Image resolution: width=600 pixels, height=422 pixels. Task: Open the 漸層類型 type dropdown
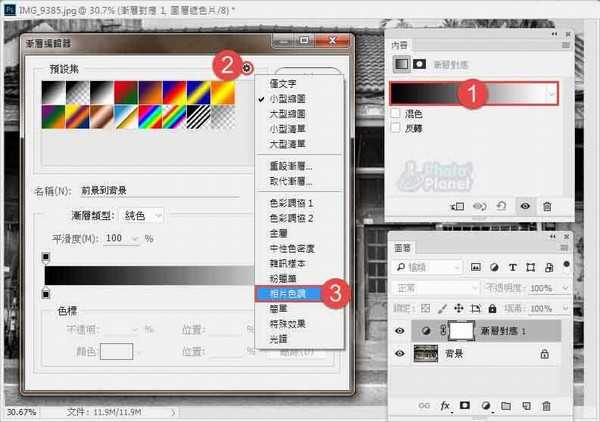143,215
